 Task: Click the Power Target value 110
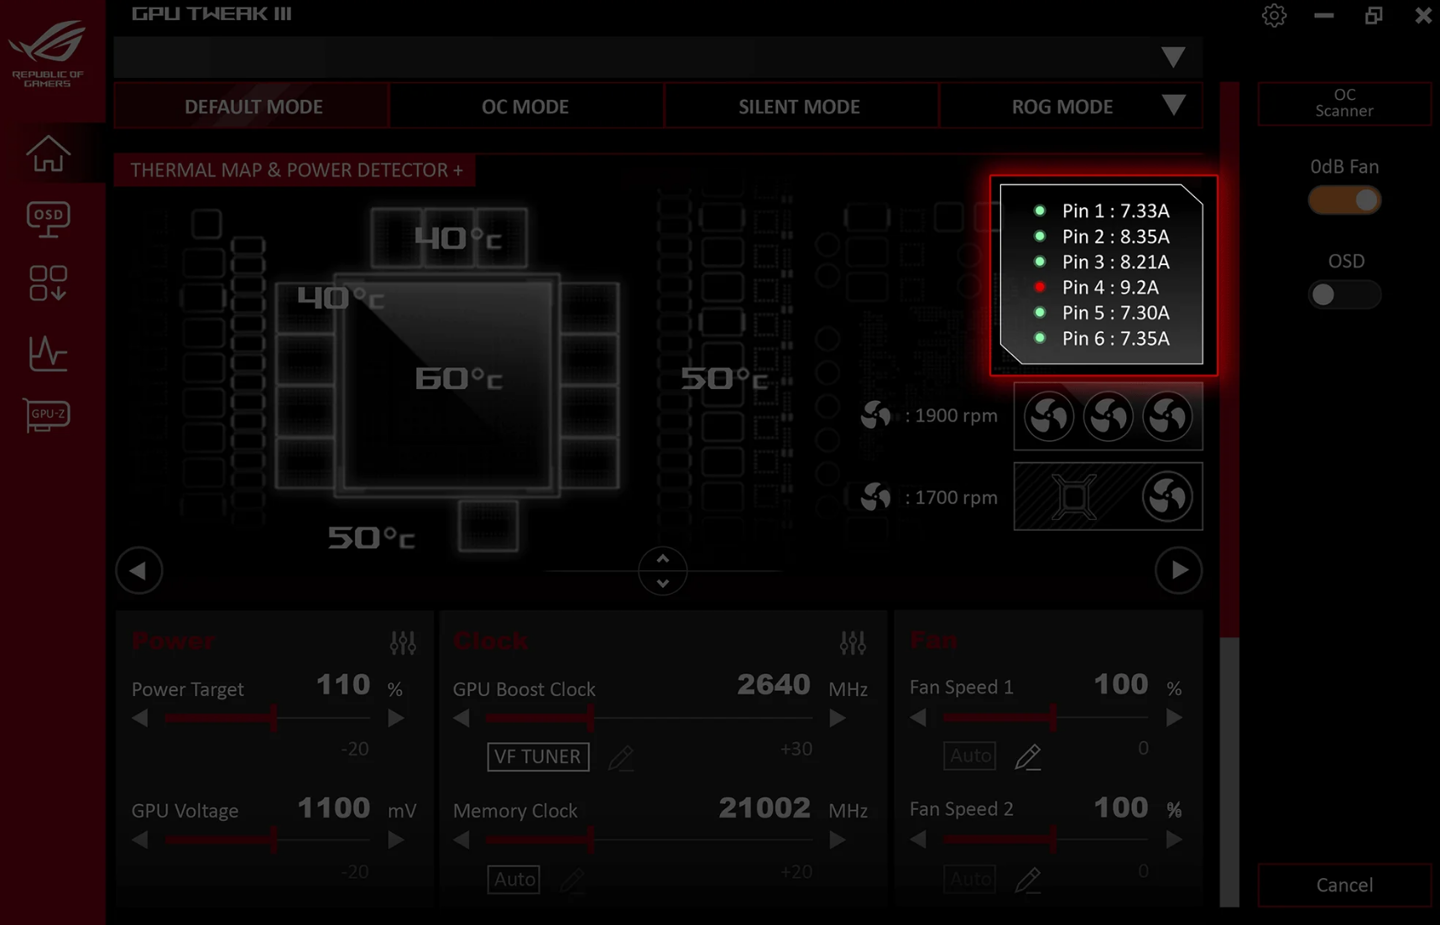coord(343,685)
